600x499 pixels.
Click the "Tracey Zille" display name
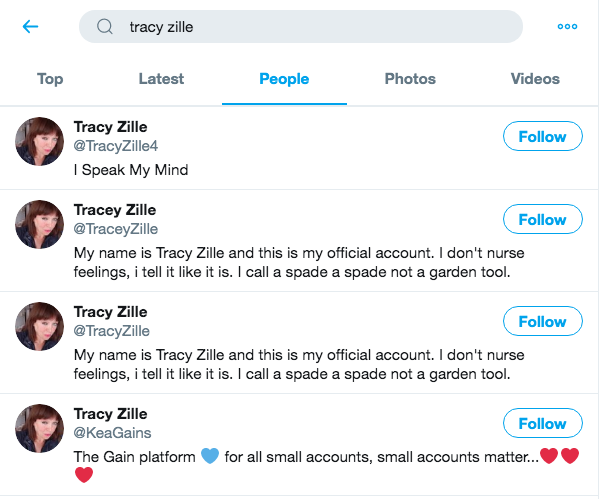pyautogui.click(x=115, y=210)
